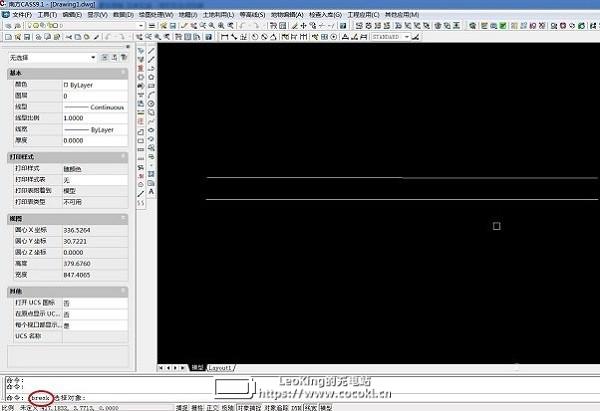Click the Diameter Dimension icon
The image size is (600, 411).
pos(264,37)
